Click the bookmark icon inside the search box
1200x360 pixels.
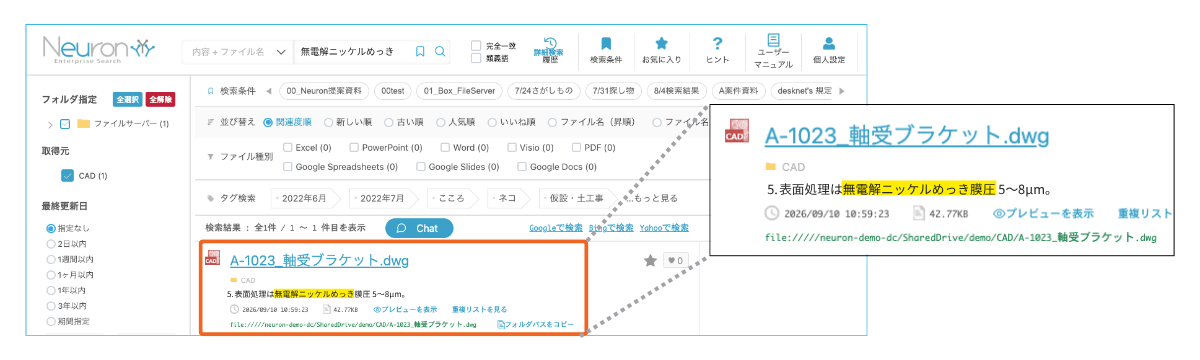[x=420, y=51]
